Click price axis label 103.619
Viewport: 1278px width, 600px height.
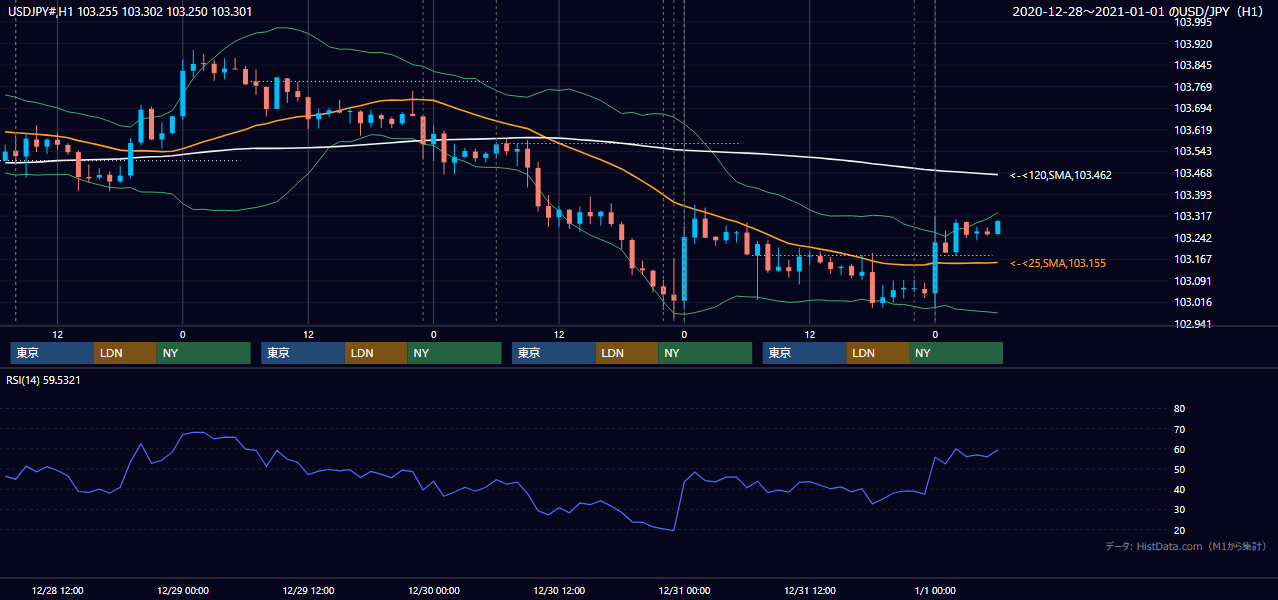coord(1193,130)
